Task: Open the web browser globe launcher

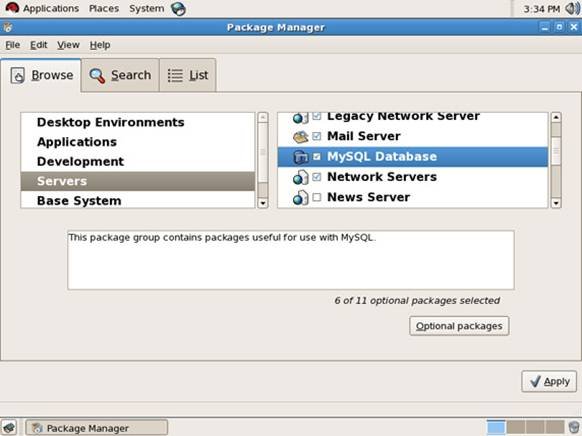Action: [178, 8]
